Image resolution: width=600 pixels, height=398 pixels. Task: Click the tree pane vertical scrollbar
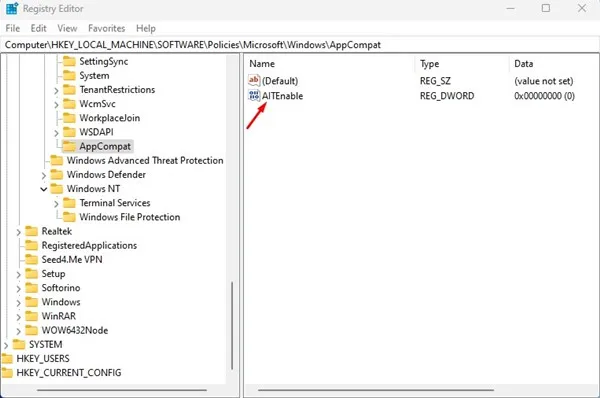point(232,325)
